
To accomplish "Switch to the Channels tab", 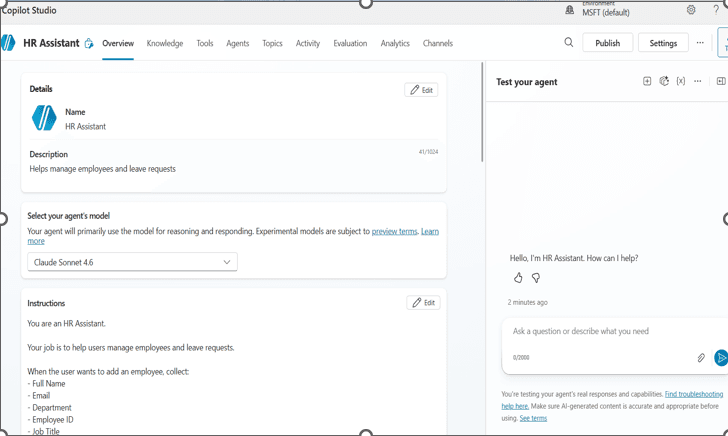I will pyautogui.click(x=437, y=43).
